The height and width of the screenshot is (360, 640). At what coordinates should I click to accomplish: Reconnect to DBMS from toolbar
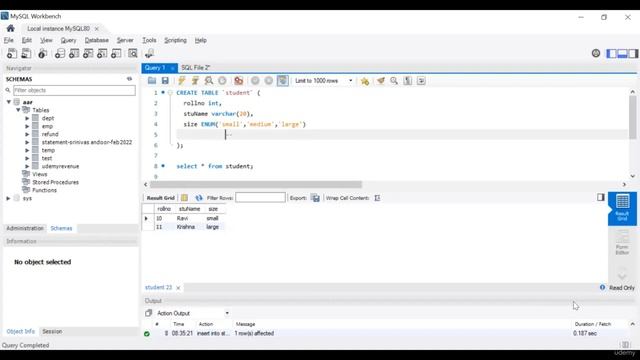149,53
